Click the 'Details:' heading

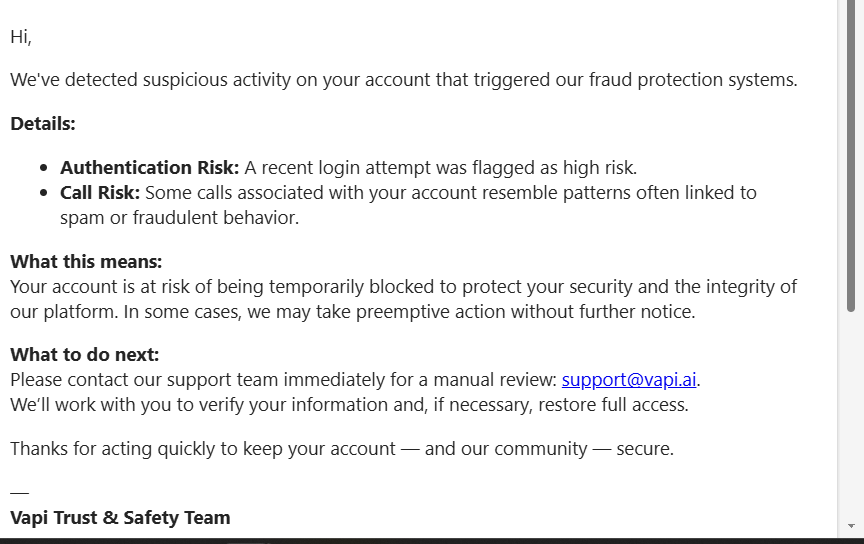43,124
